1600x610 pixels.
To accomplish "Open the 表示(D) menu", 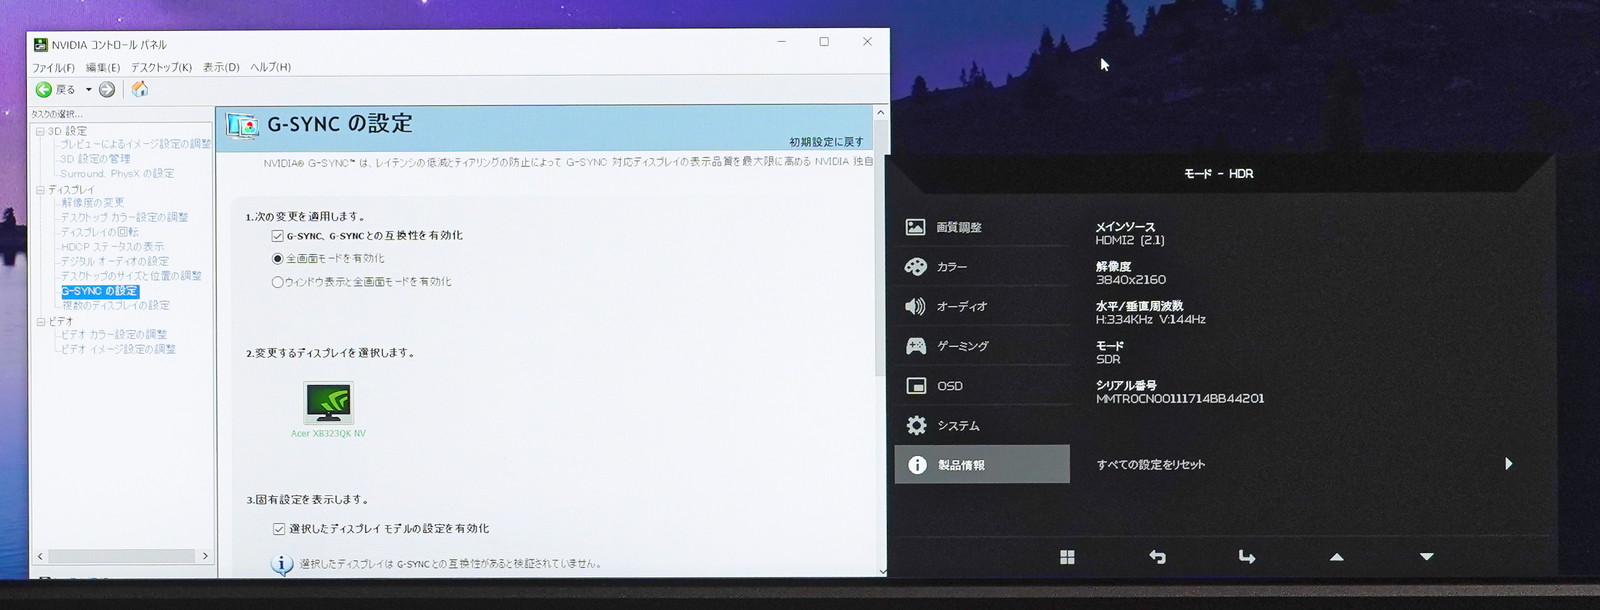I will pyautogui.click(x=221, y=67).
